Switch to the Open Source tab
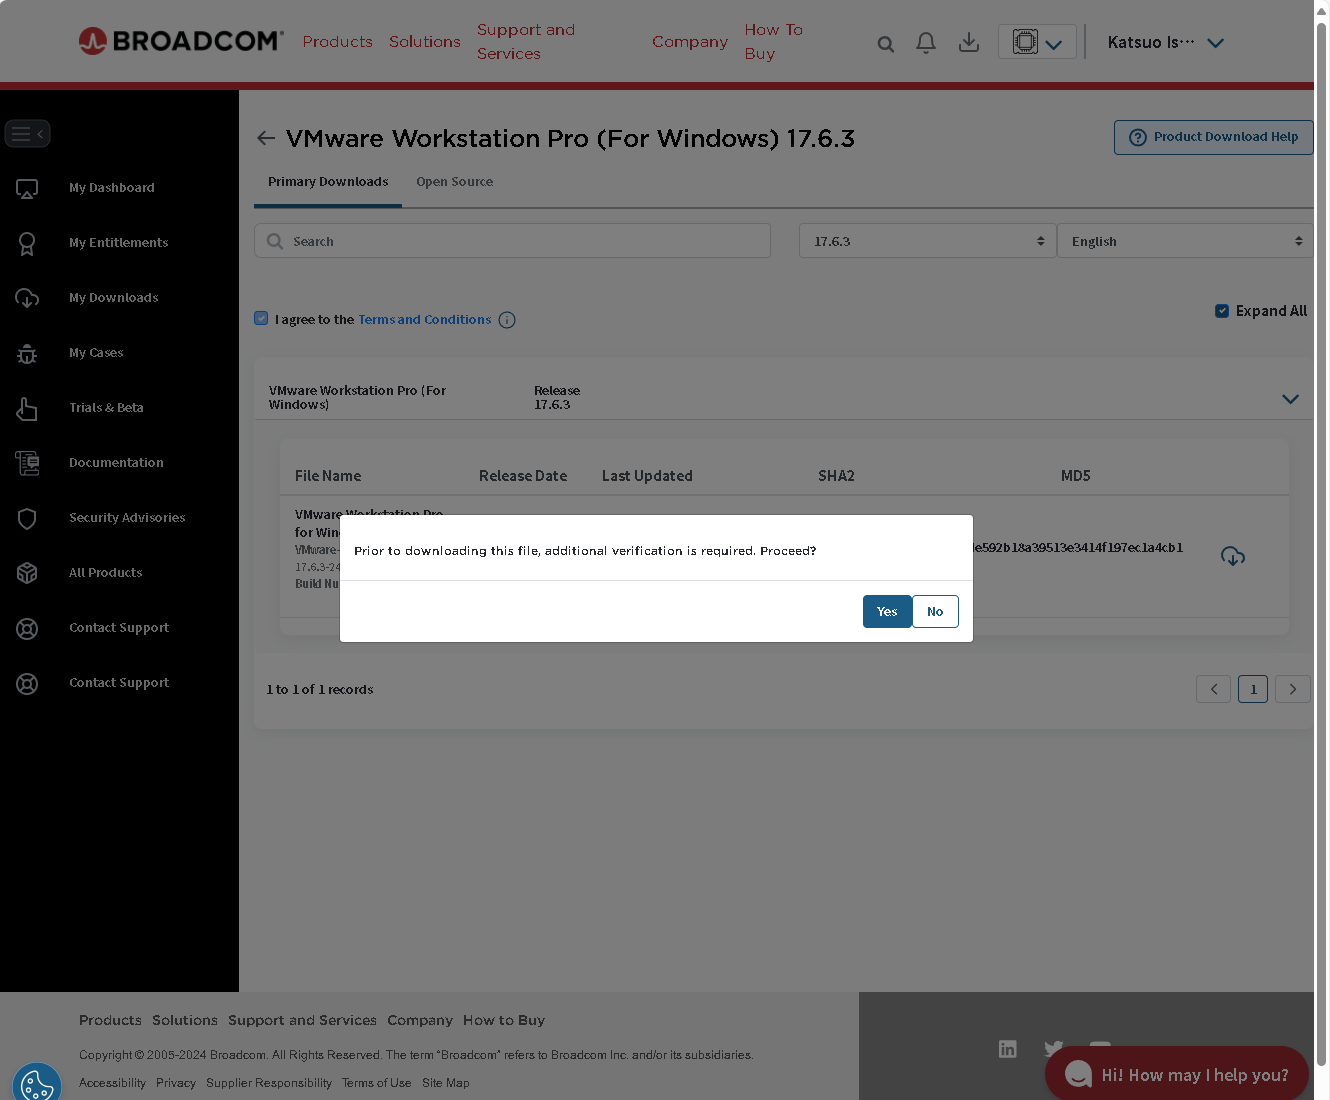The height and width of the screenshot is (1100, 1330). coord(455,182)
